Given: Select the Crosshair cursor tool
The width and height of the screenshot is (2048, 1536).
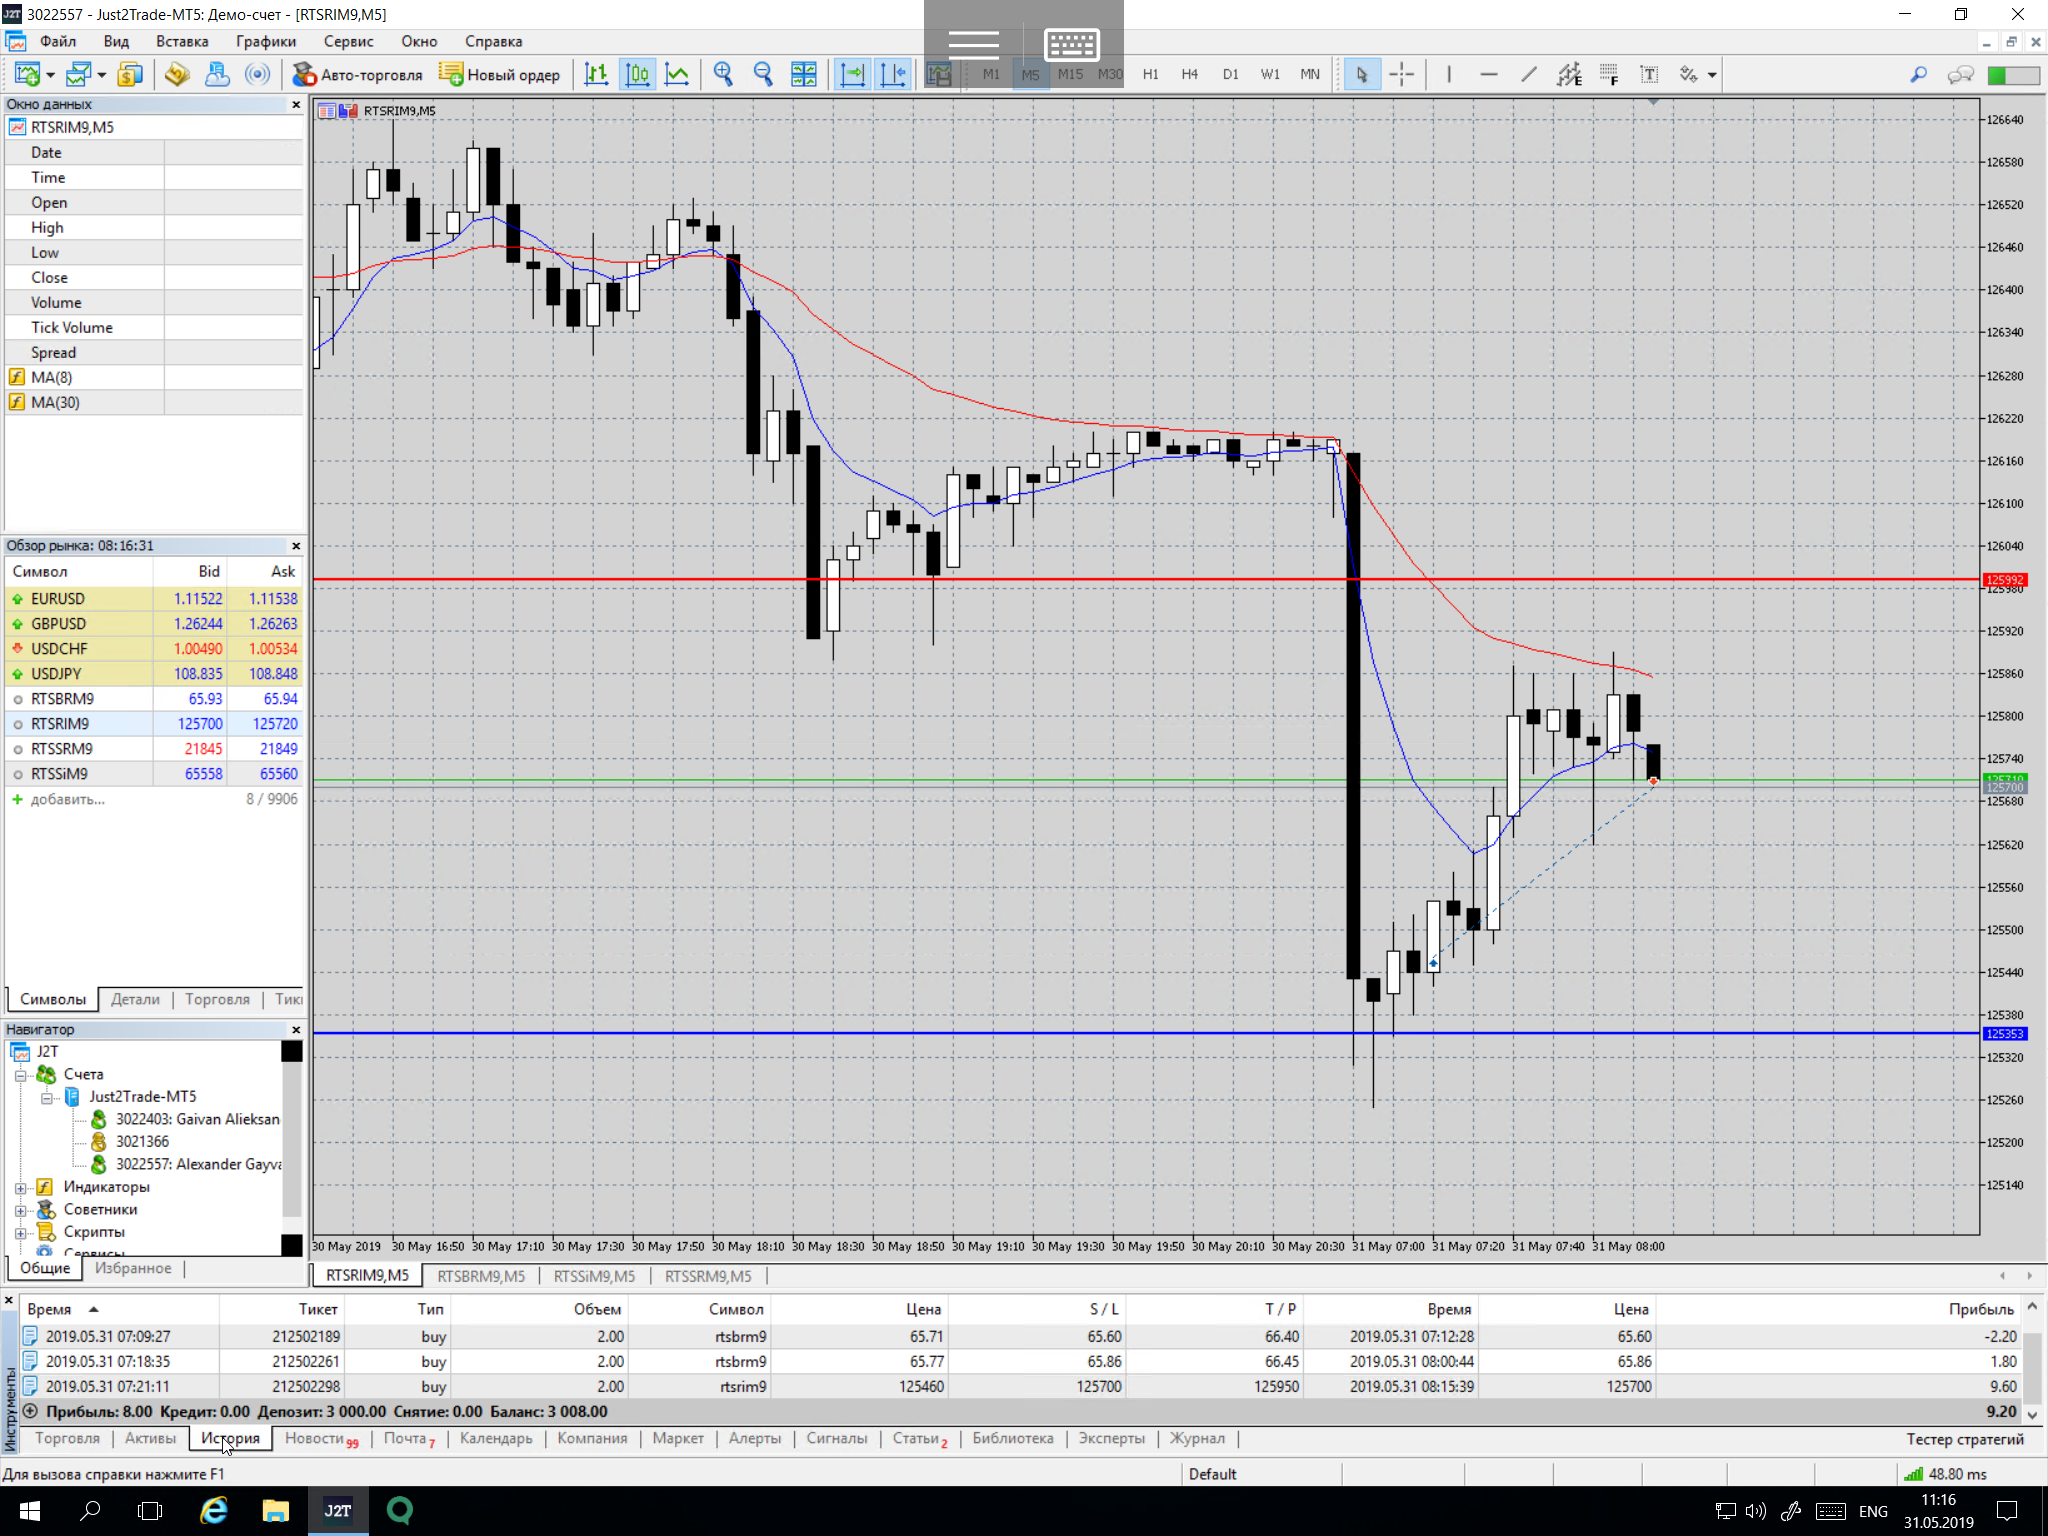Looking at the screenshot, I should coord(1402,74).
